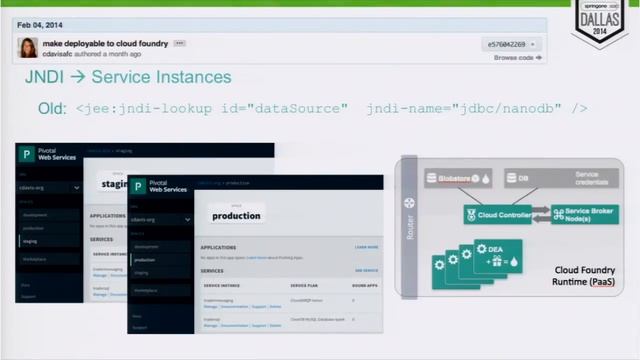Click the production space title heading
The image size is (640, 360).
(x=236, y=216)
